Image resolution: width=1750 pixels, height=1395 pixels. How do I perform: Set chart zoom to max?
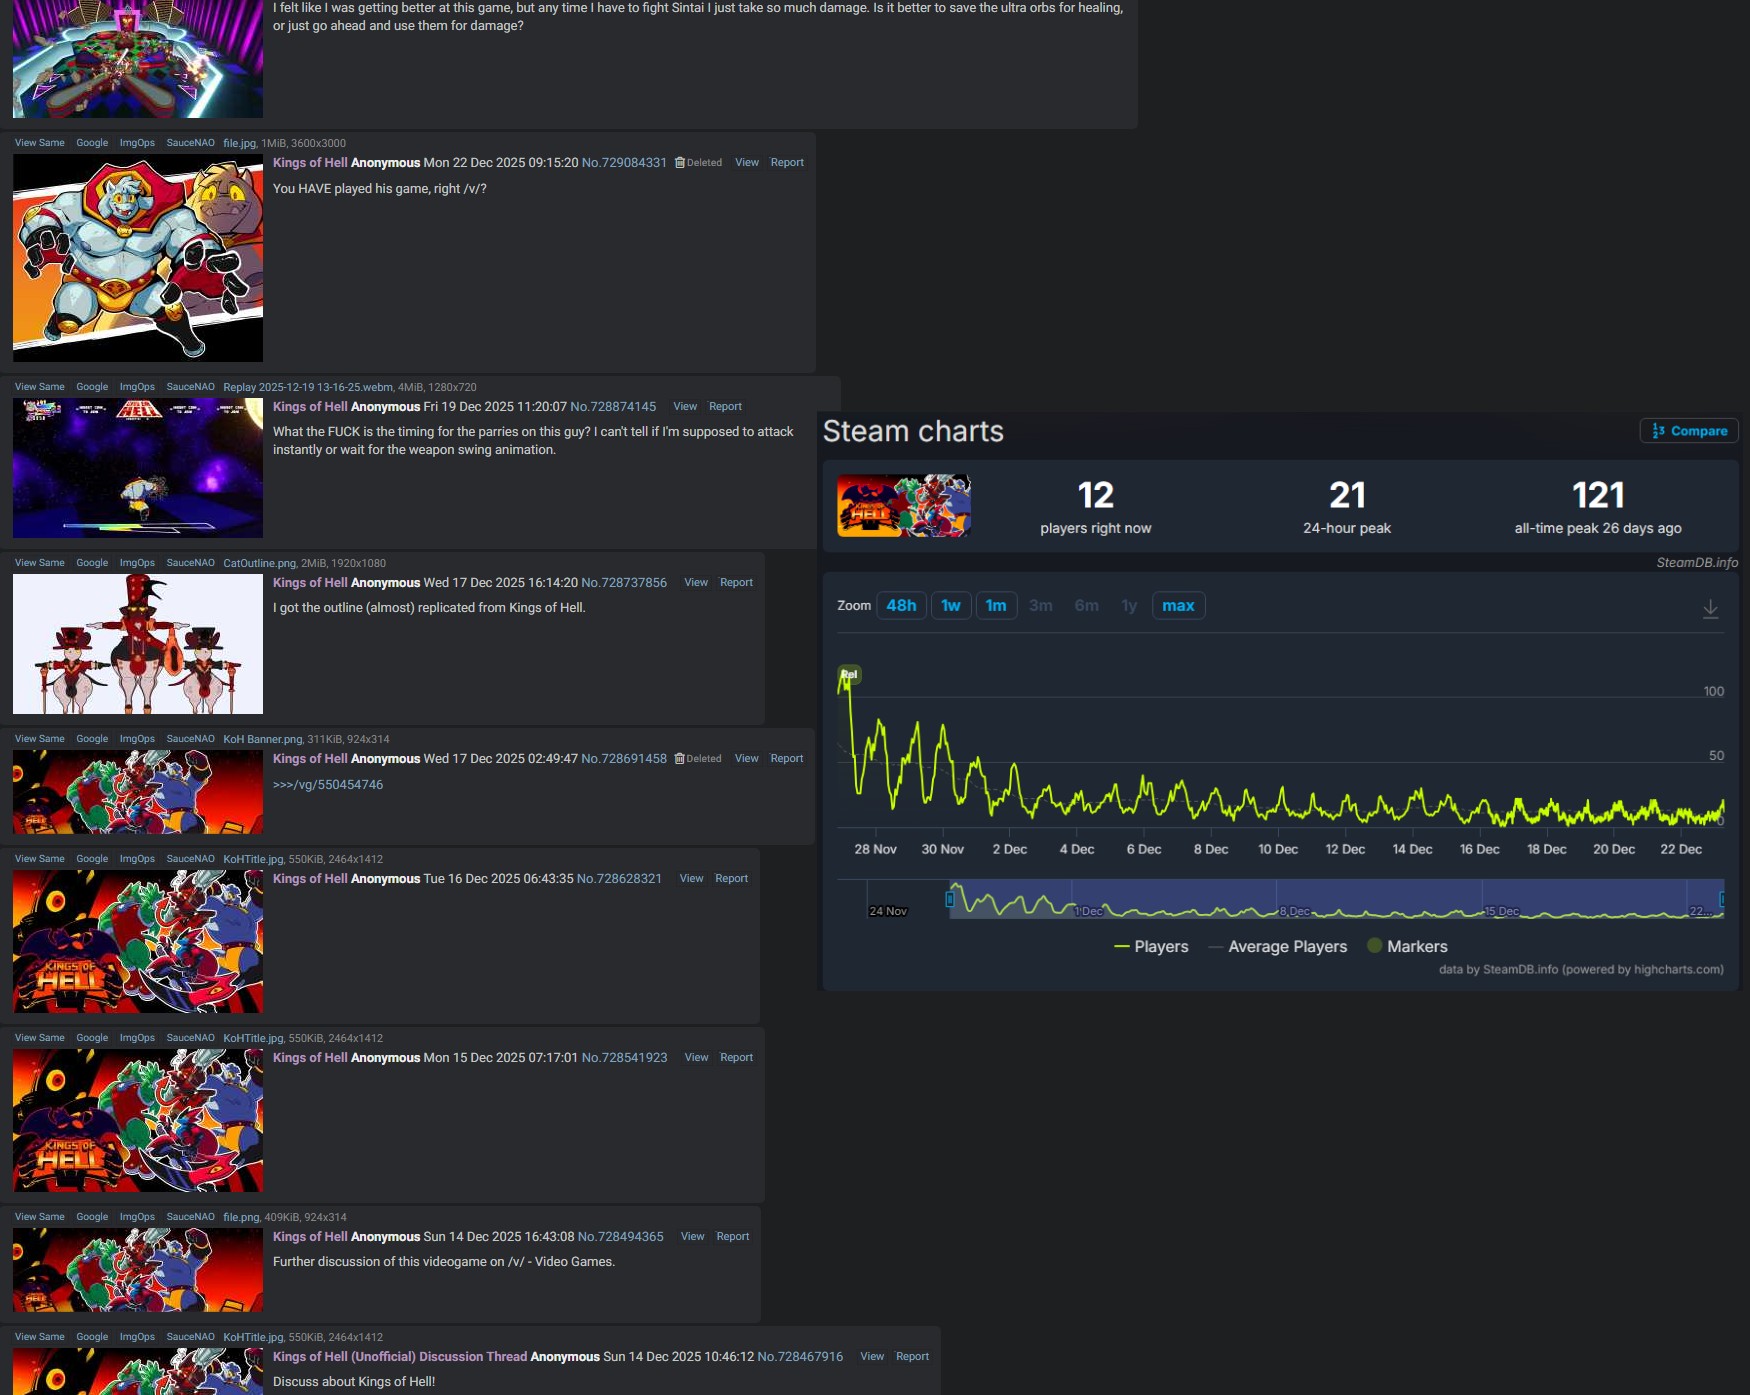[1178, 606]
